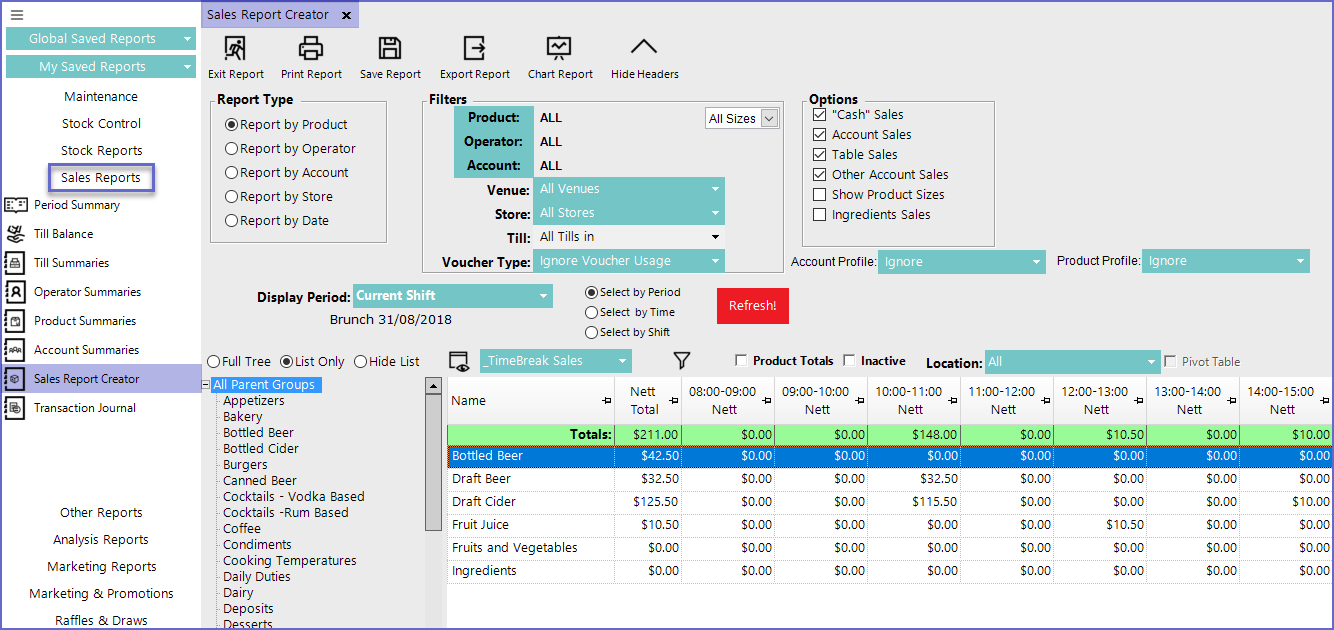This screenshot has width=1334, height=630.
Task: Open Till Balance from the sidebar
Action: 63,234
